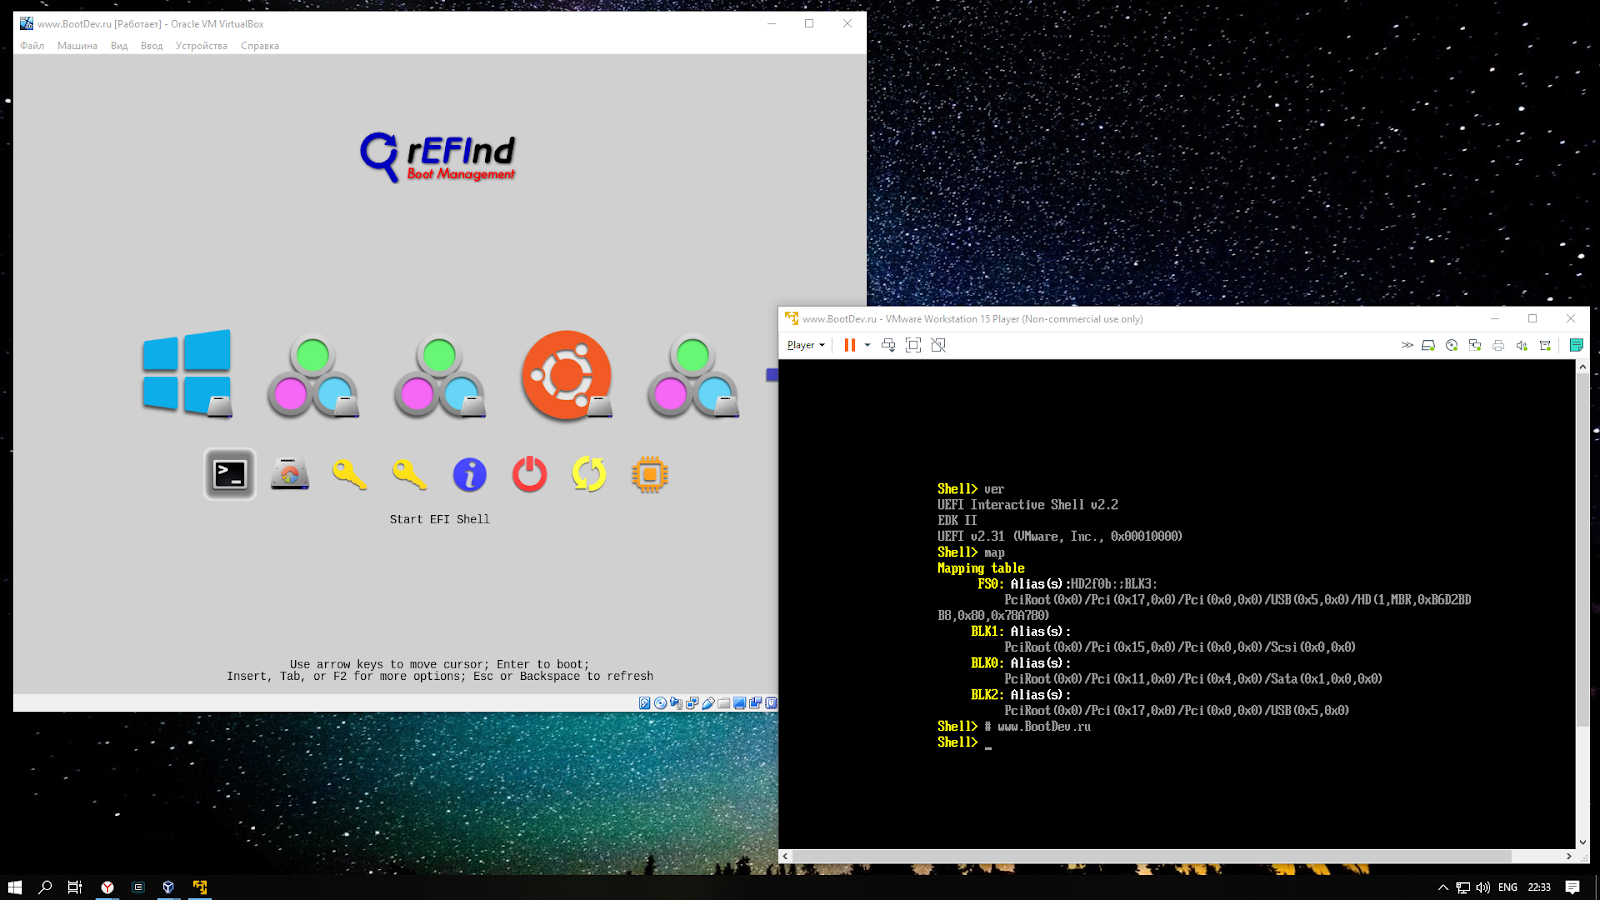Open the Windows Start menu

(15, 887)
